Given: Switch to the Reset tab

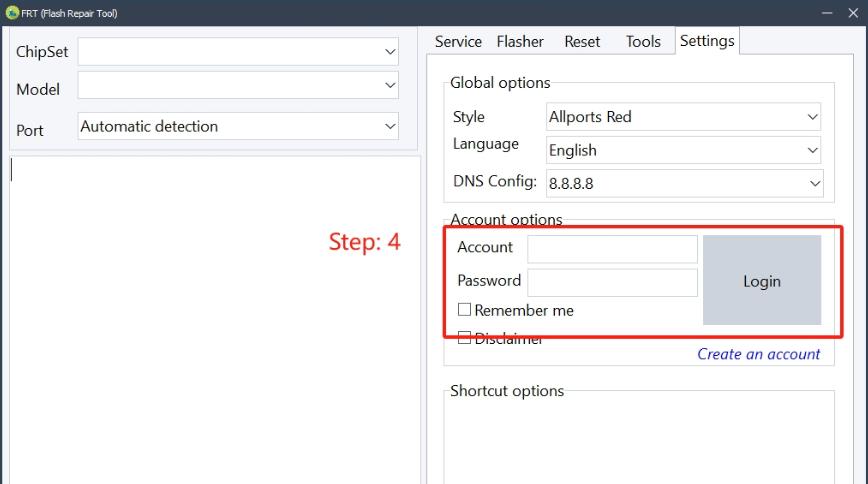Looking at the screenshot, I should [x=582, y=42].
